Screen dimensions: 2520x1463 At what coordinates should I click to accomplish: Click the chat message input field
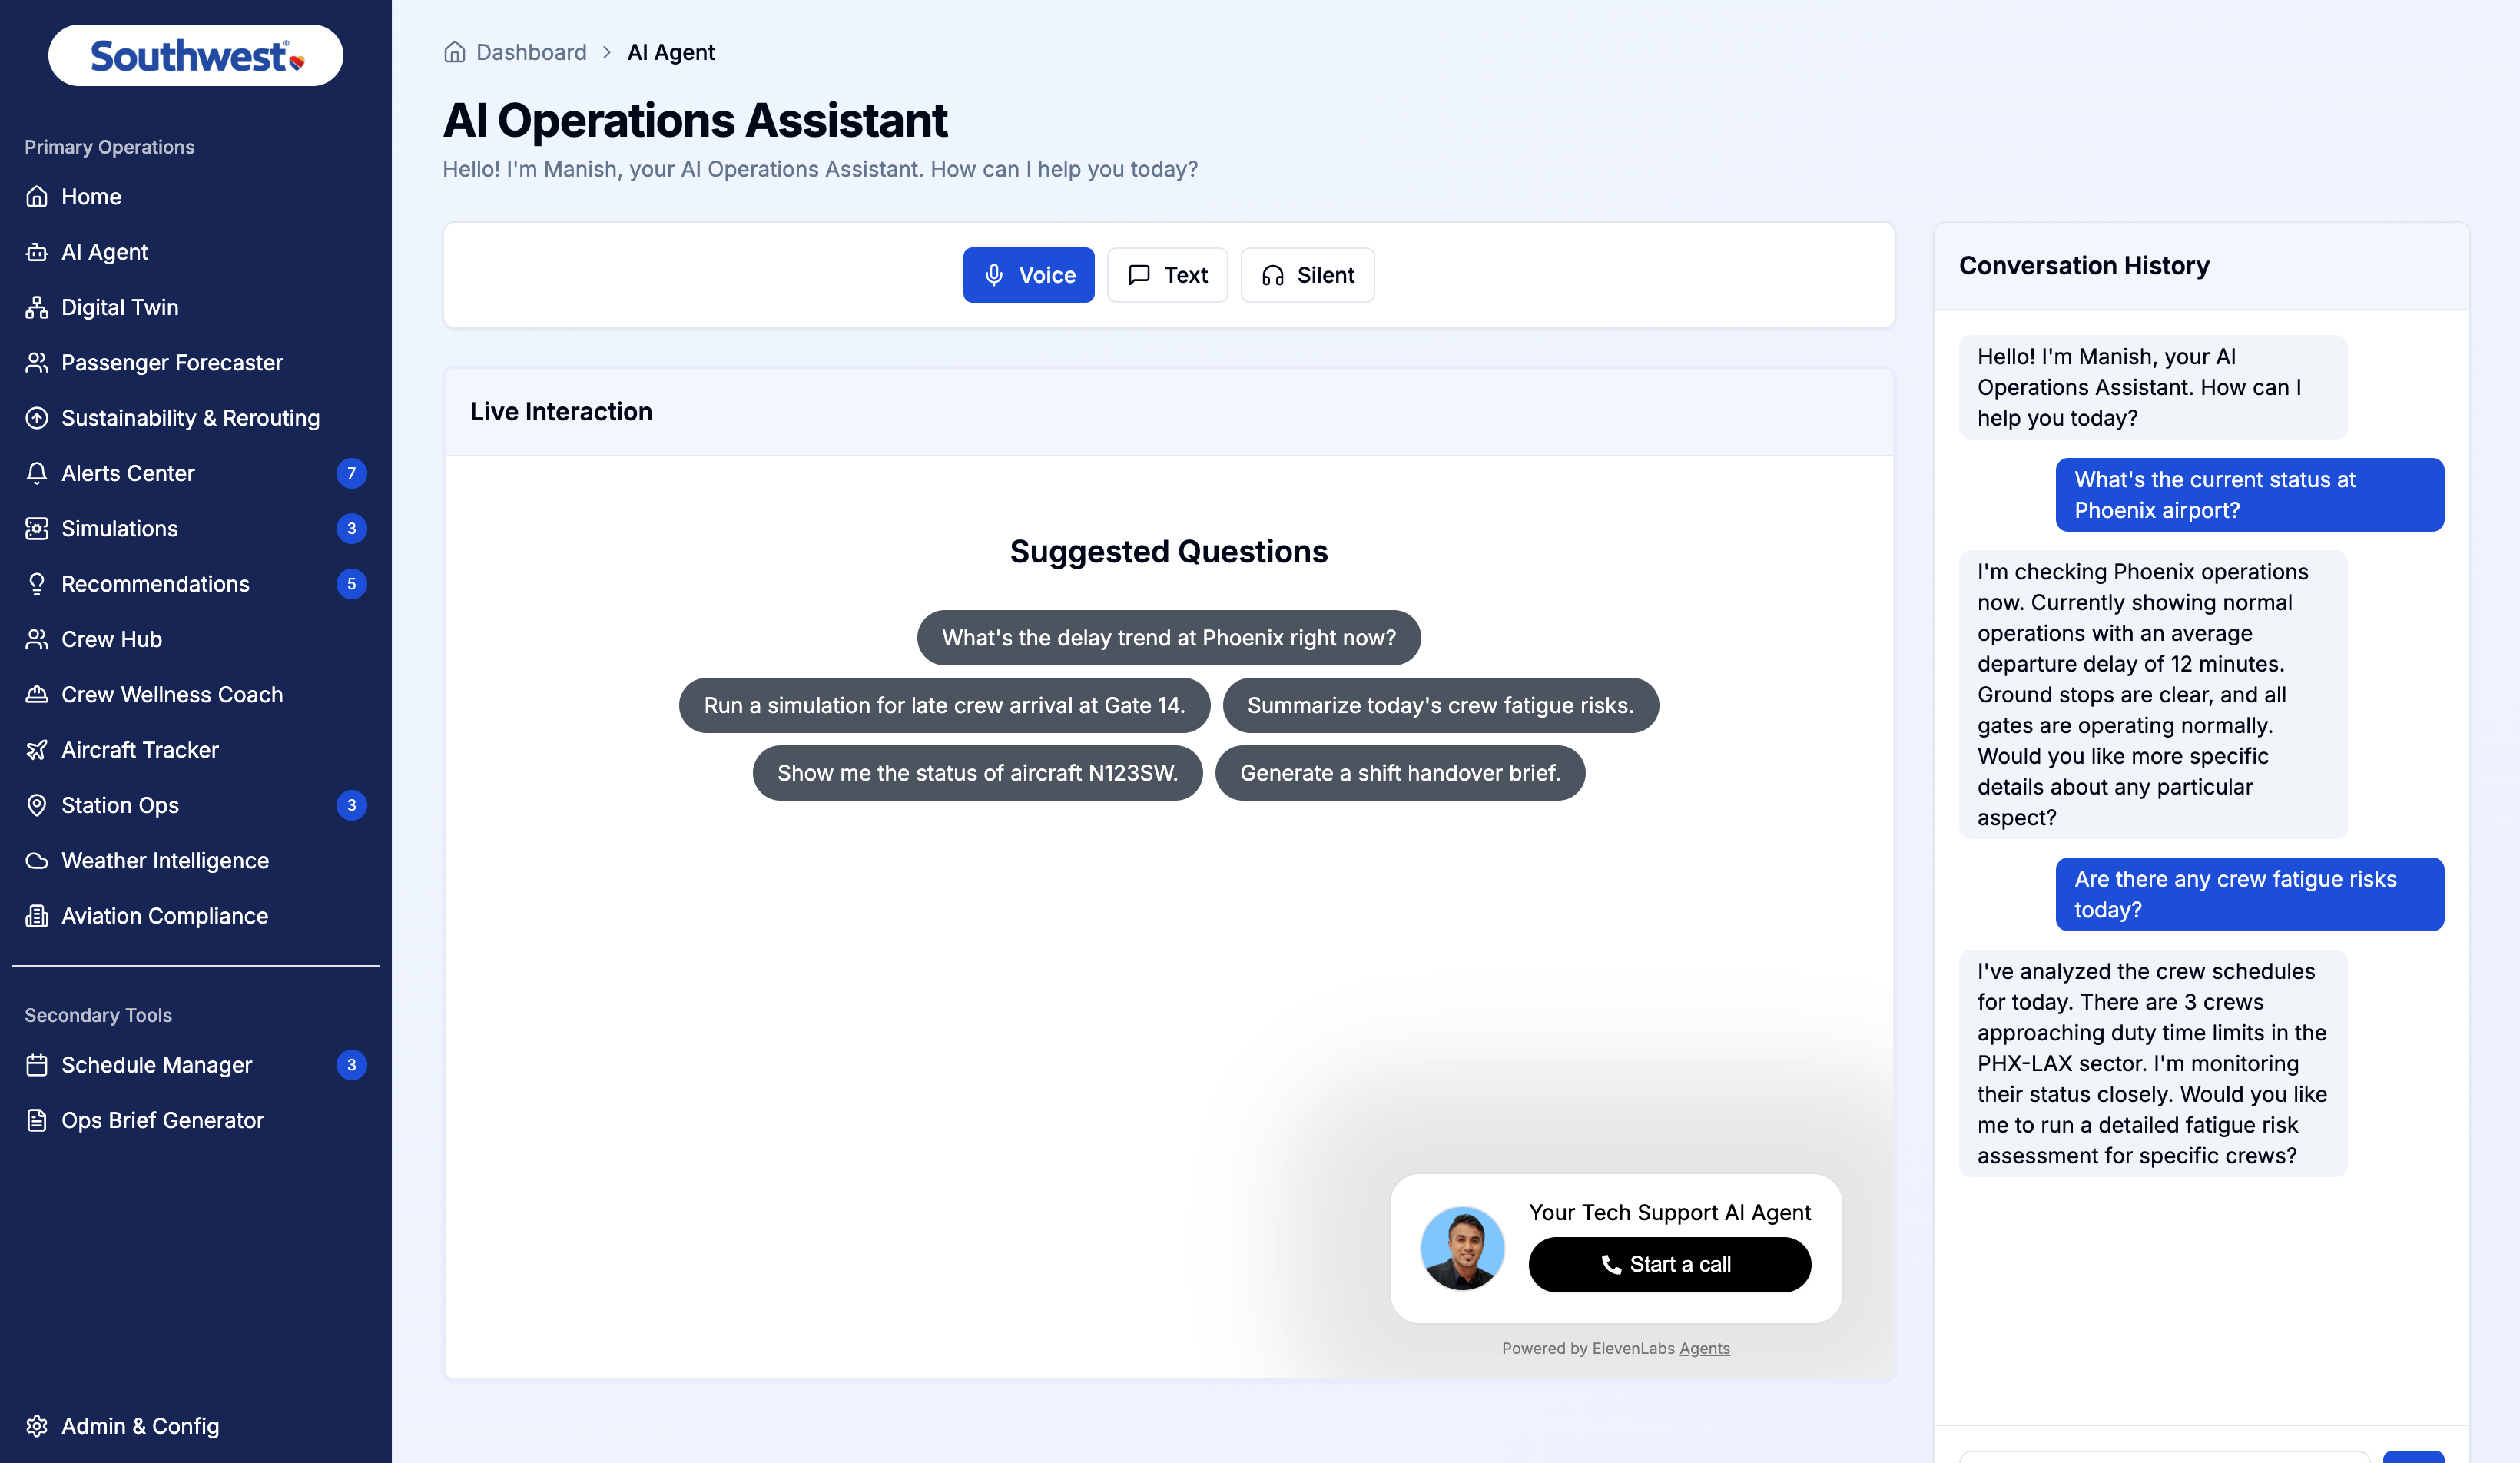2164,1456
